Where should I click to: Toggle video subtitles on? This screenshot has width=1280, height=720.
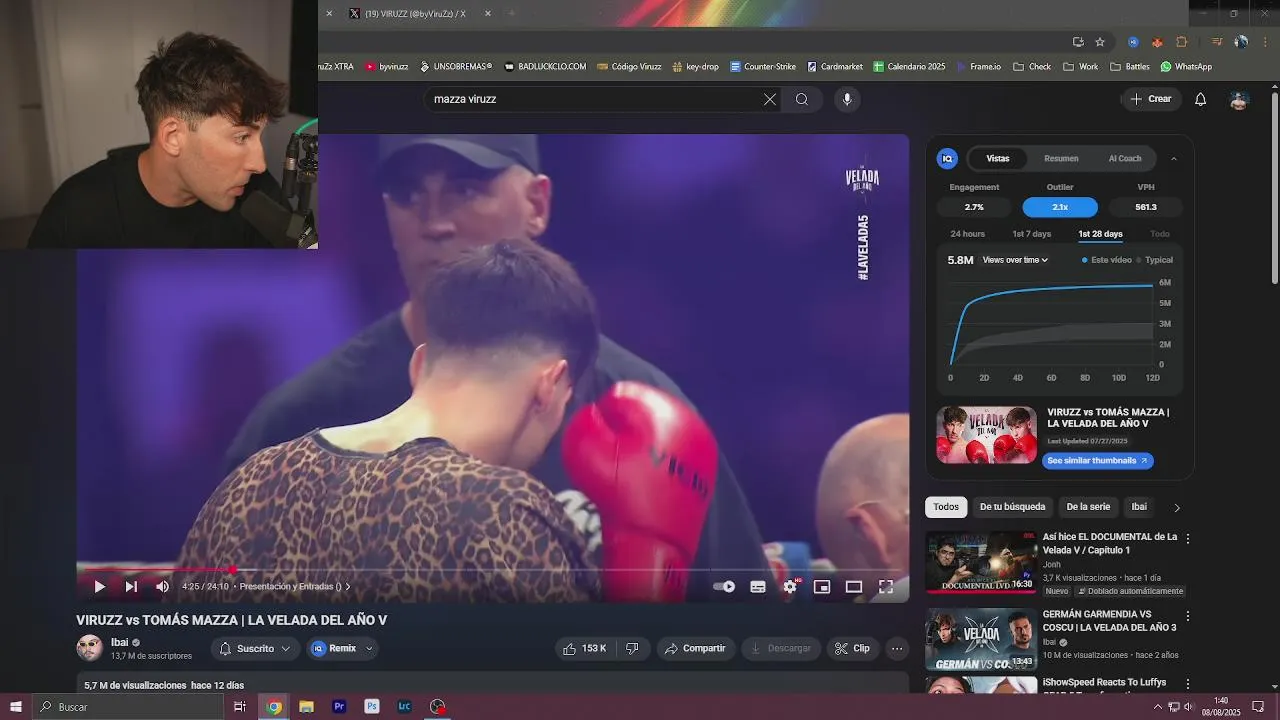(758, 587)
